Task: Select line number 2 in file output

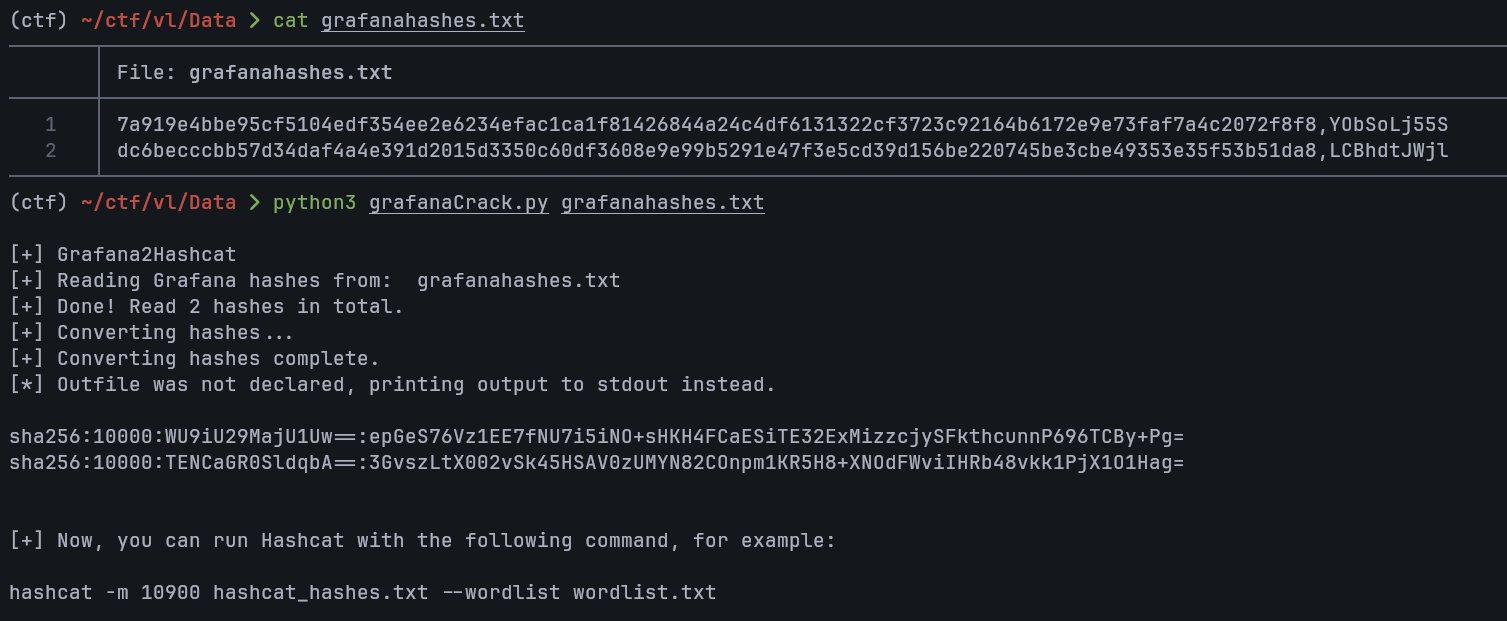Action: pyautogui.click(x=51, y=151)
